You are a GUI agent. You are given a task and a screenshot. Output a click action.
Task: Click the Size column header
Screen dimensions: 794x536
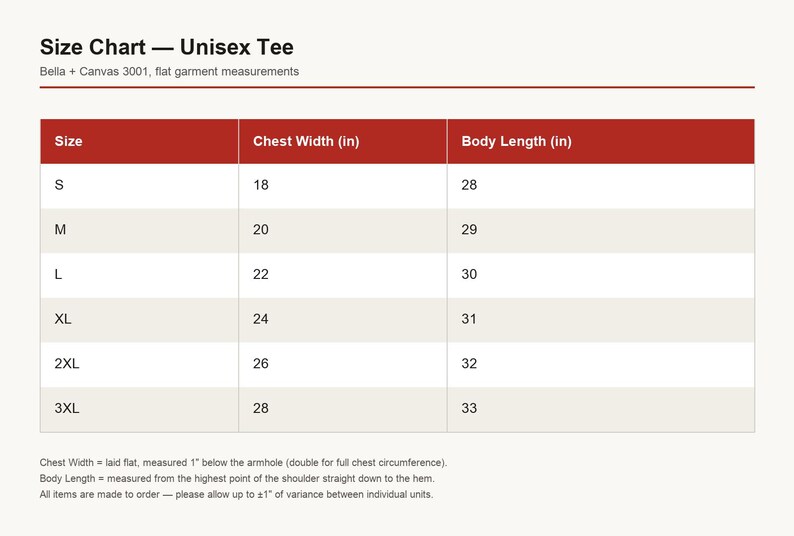139,141
